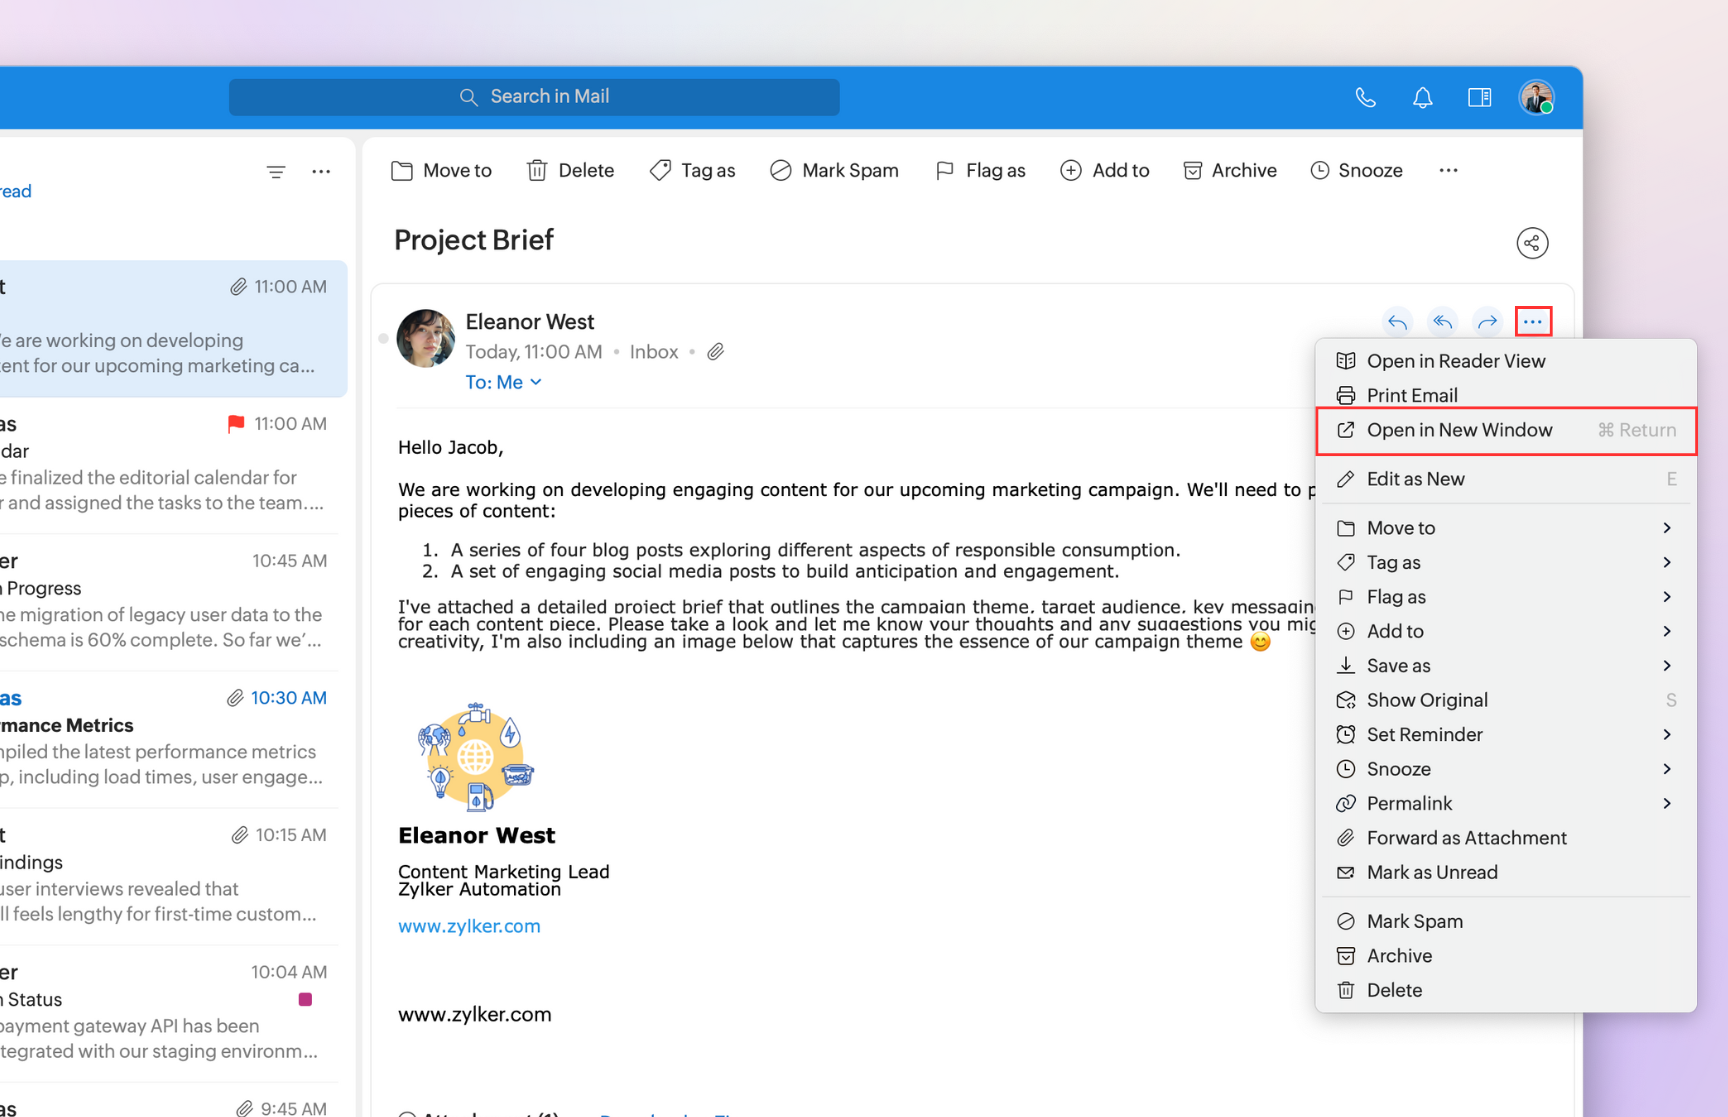Click the Eleanor West sender name
Viewport: 1728px width, 1117px height.
click(530, 322)
